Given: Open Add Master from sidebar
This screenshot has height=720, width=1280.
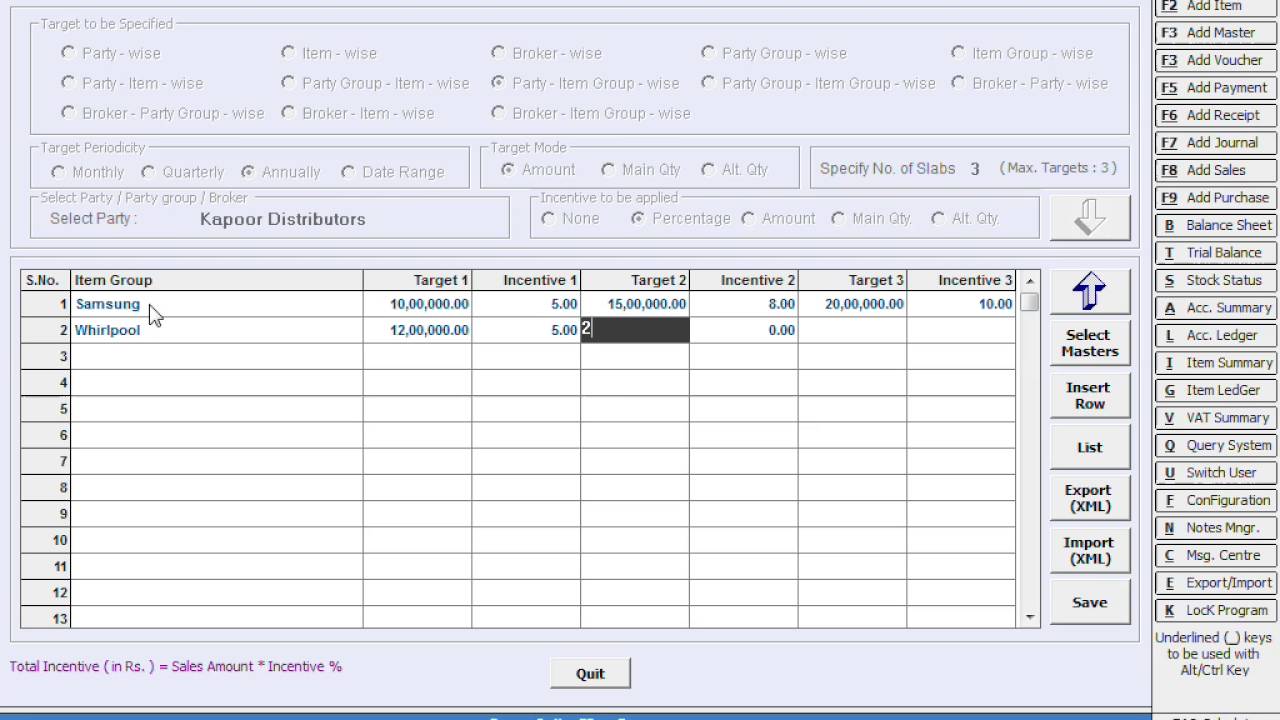Looking at the screenshot, I should click(1215, 33).
